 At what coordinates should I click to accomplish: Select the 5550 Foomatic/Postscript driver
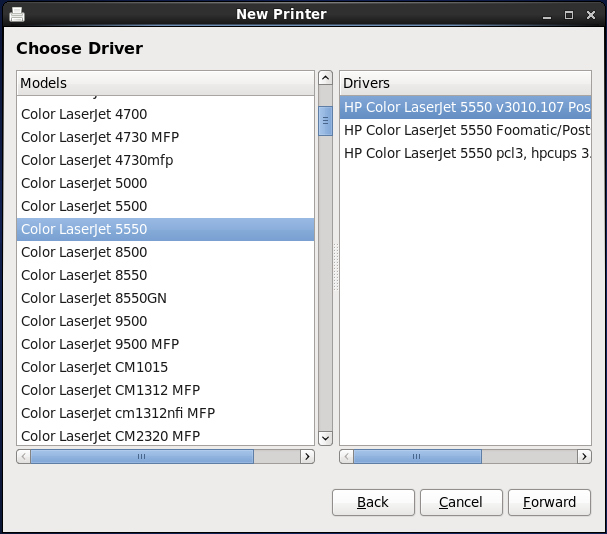[x=466, y=130]
